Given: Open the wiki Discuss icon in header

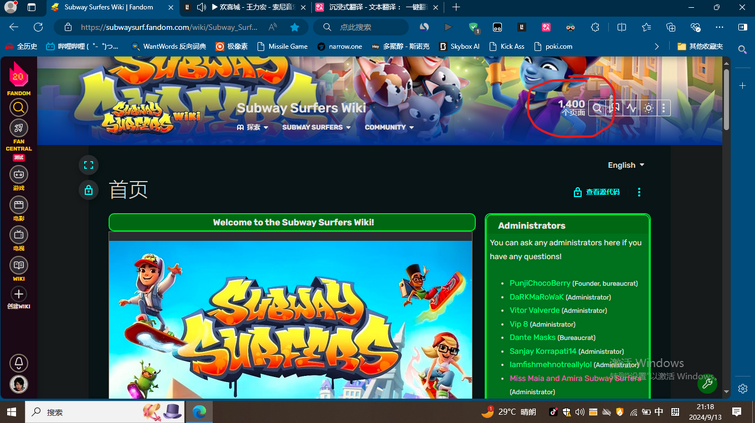Looking at the screenshot, I should point(613,108).
